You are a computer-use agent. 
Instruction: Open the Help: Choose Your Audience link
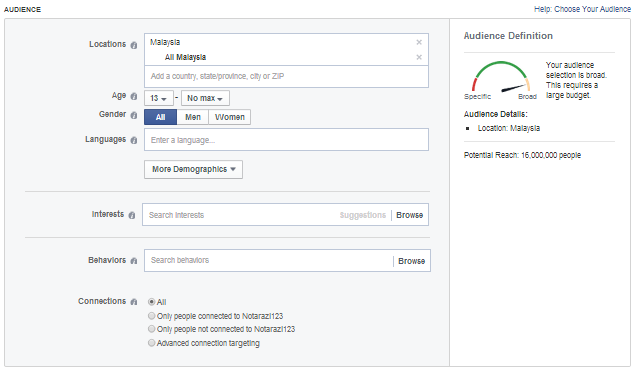pos(582,9)
